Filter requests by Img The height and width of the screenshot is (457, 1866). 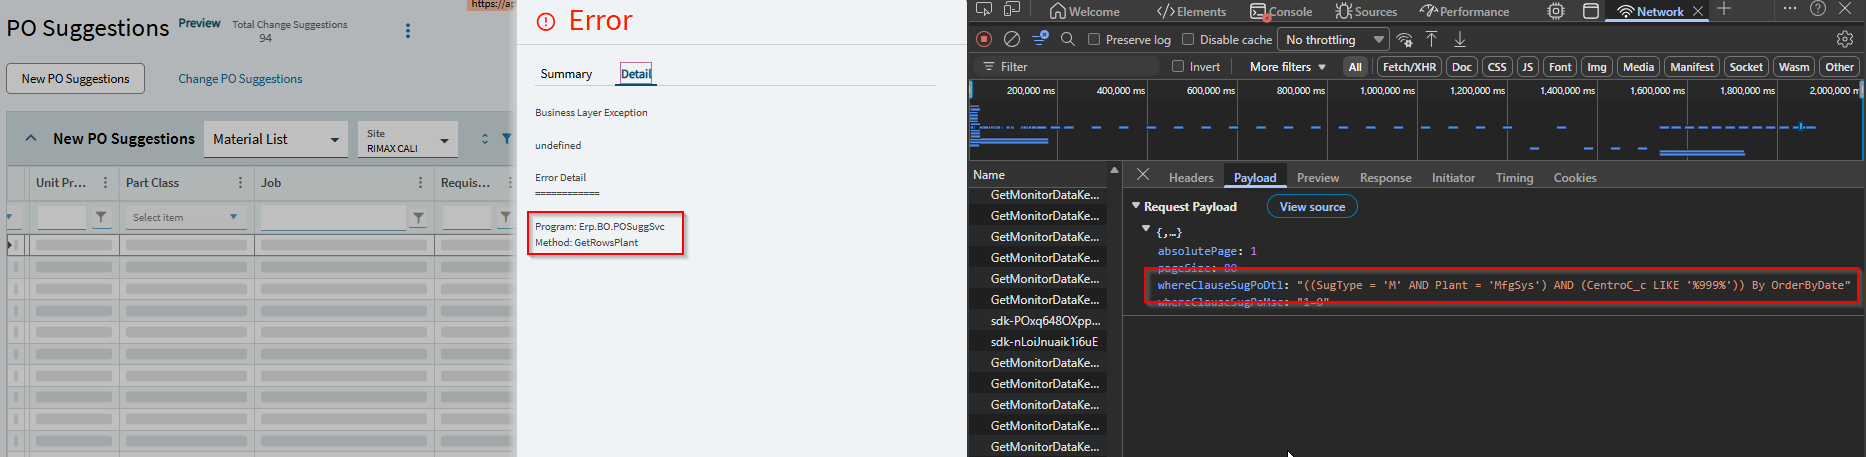tap(1597, 67)
